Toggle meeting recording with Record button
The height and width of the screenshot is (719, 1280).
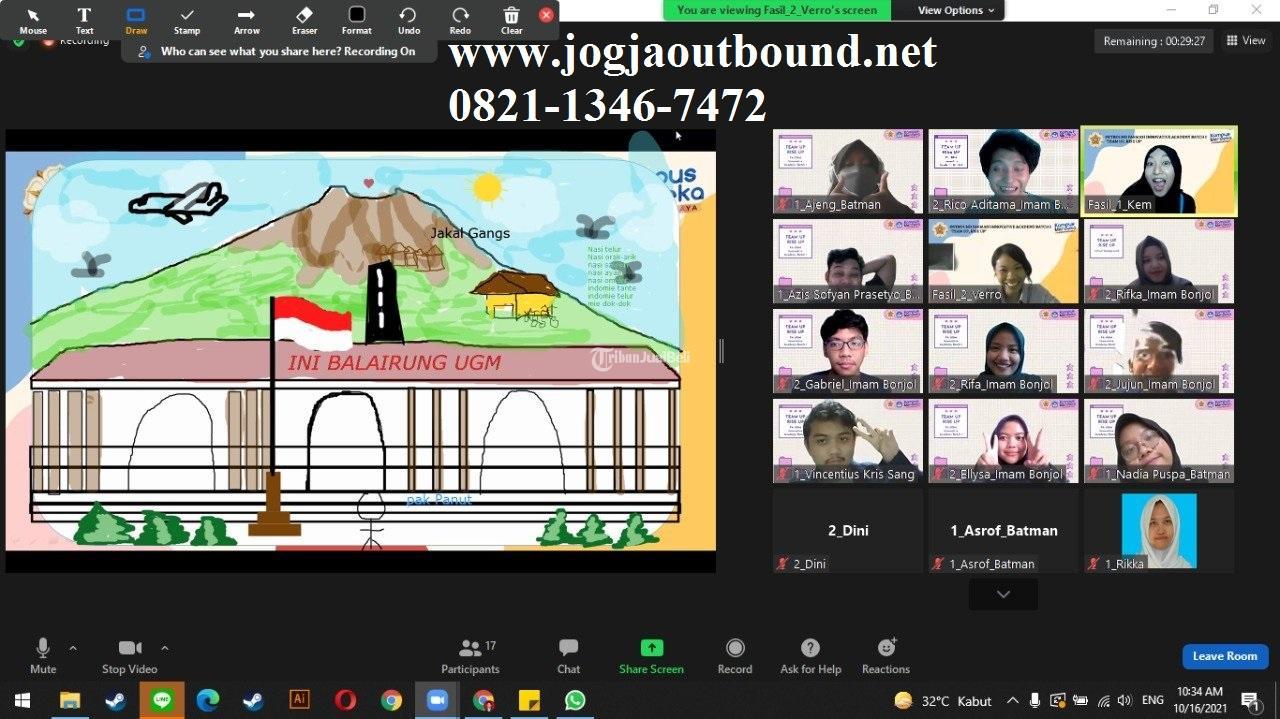pos(735,655)
